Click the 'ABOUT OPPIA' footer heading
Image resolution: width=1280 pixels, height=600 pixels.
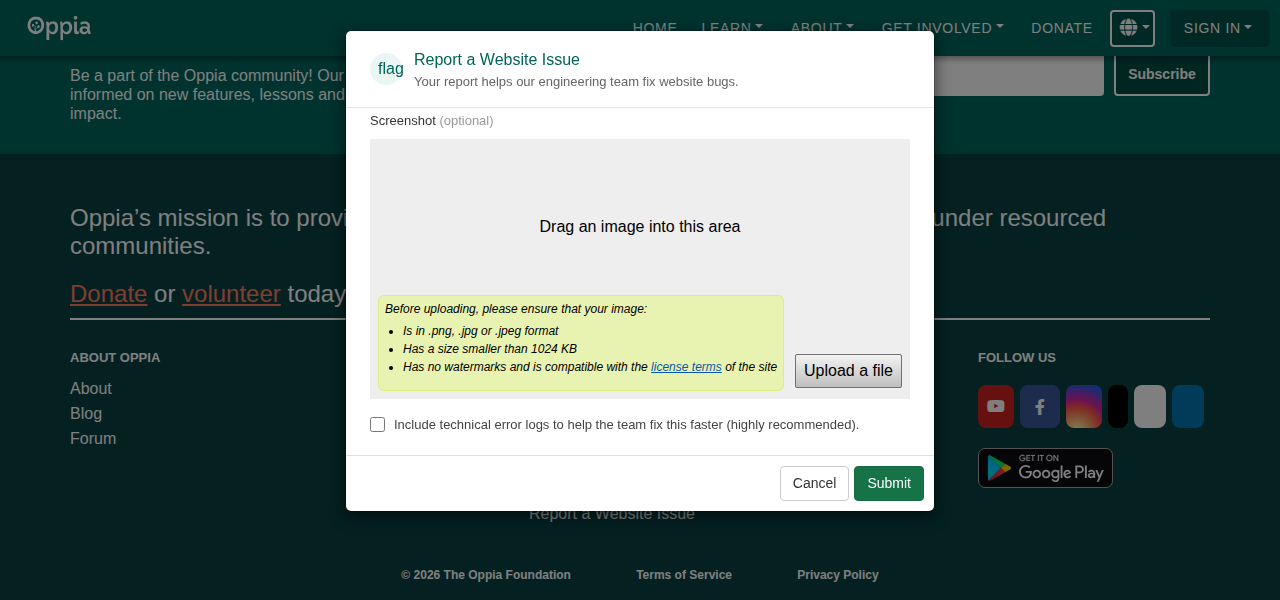point(115,357)
